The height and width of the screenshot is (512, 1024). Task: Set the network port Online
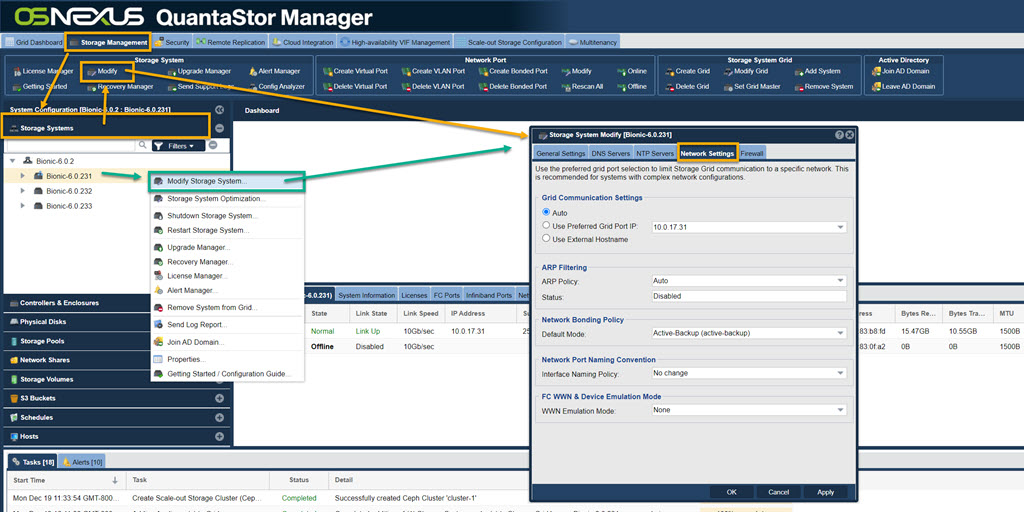pos(631,71)
